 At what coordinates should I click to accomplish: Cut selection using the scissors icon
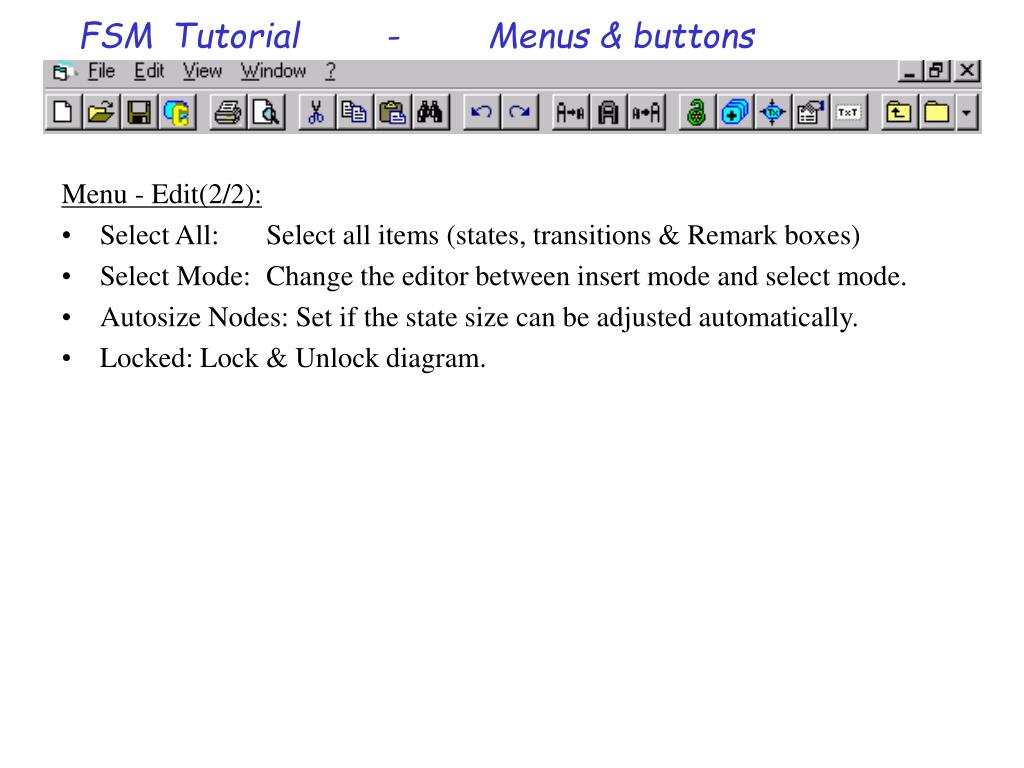tap(315, 113)
